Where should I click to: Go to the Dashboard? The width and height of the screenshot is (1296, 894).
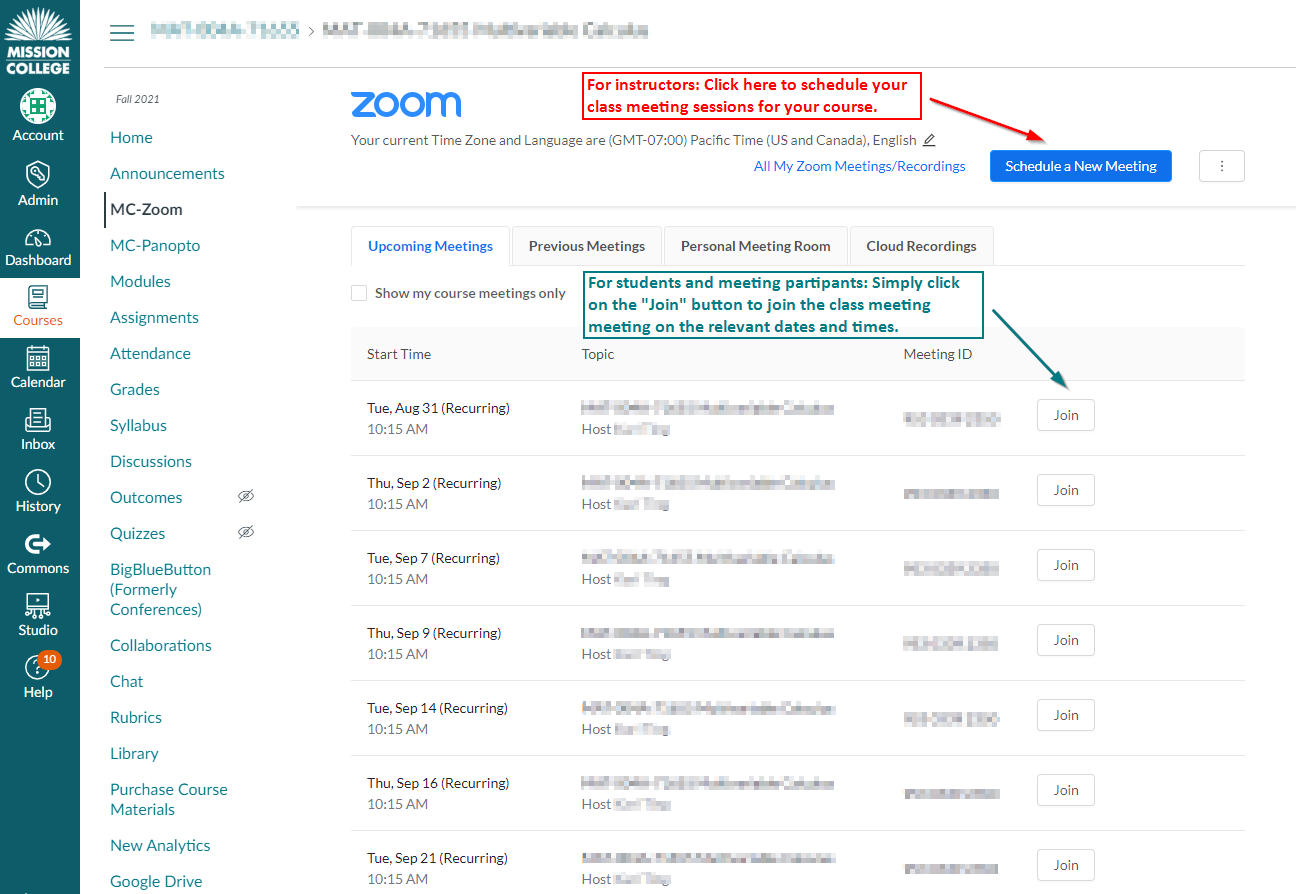(x=38, y=248)
